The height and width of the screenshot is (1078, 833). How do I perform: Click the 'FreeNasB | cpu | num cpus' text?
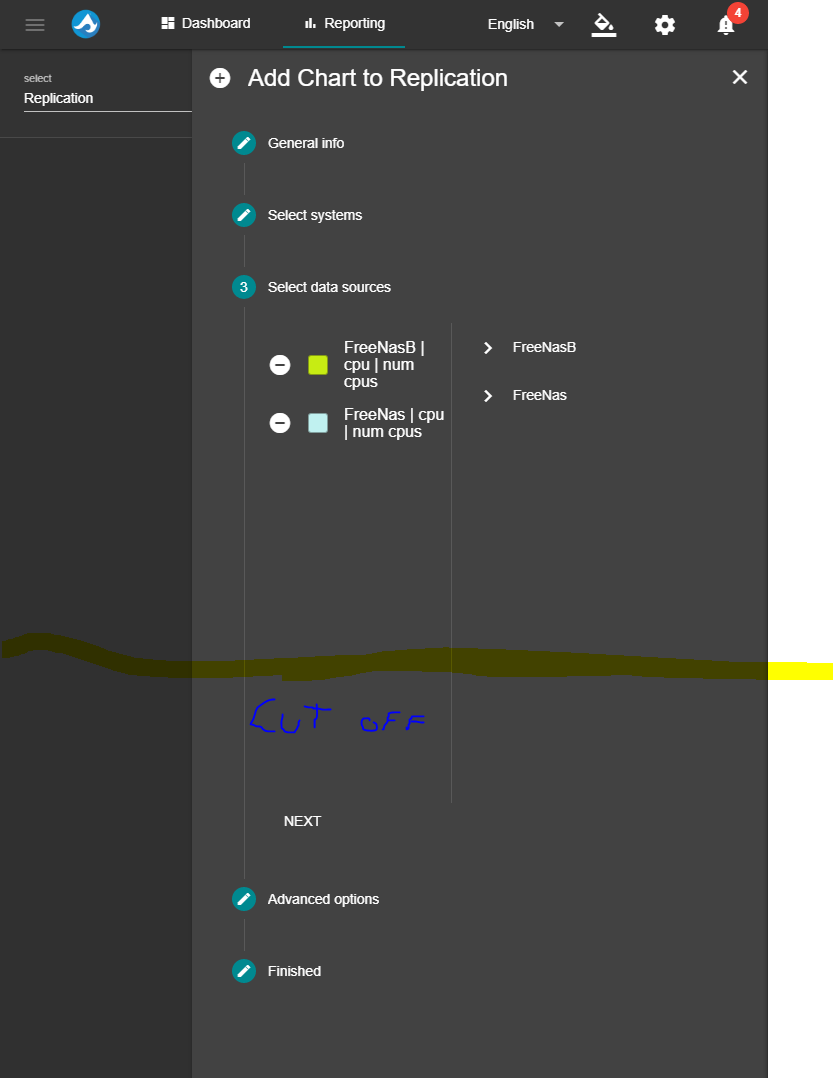tap(384, 364)
